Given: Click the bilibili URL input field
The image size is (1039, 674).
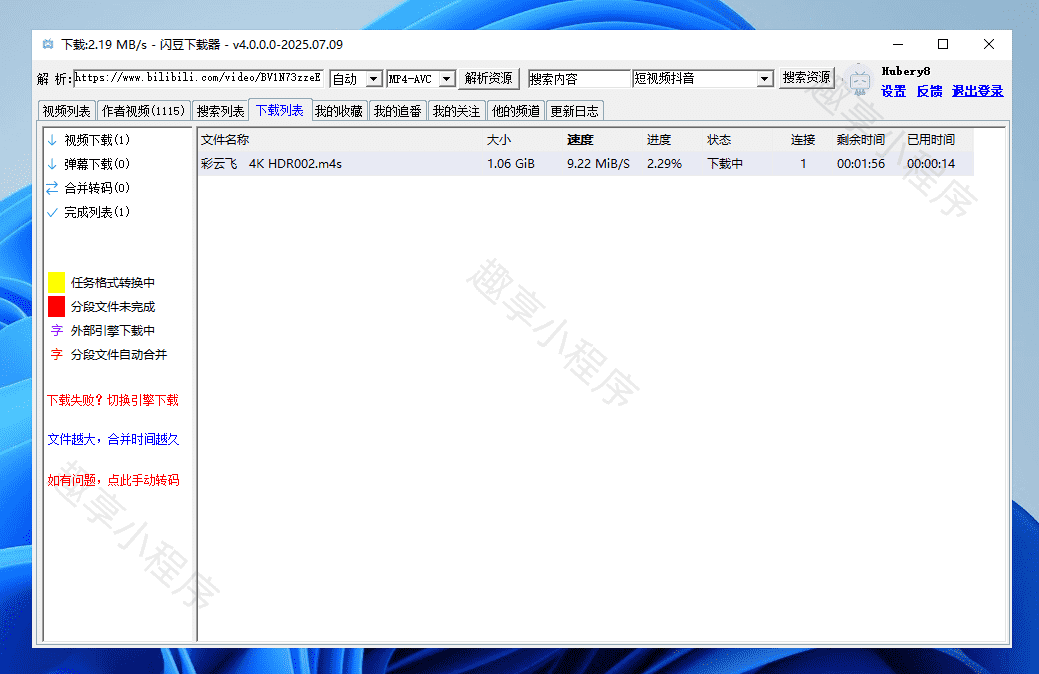Looking at the screenshot, I should pyautogui.click(x=198, y=78).
